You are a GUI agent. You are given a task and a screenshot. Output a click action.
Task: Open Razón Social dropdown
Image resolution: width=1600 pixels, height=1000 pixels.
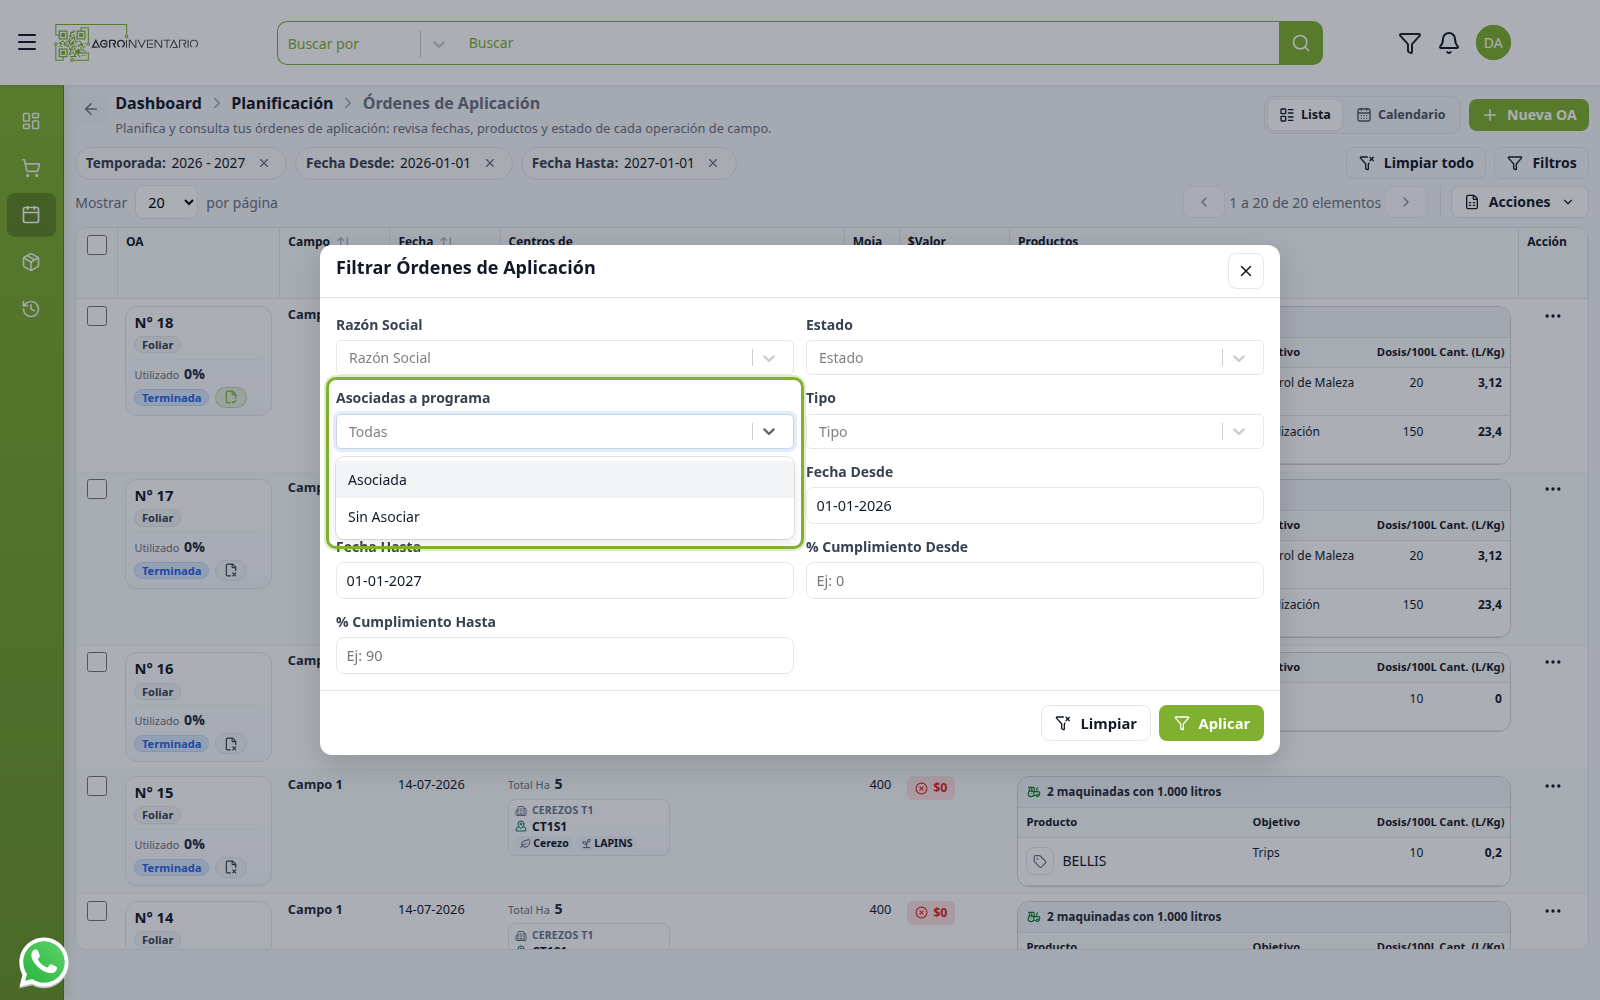(x=565, y=358)
